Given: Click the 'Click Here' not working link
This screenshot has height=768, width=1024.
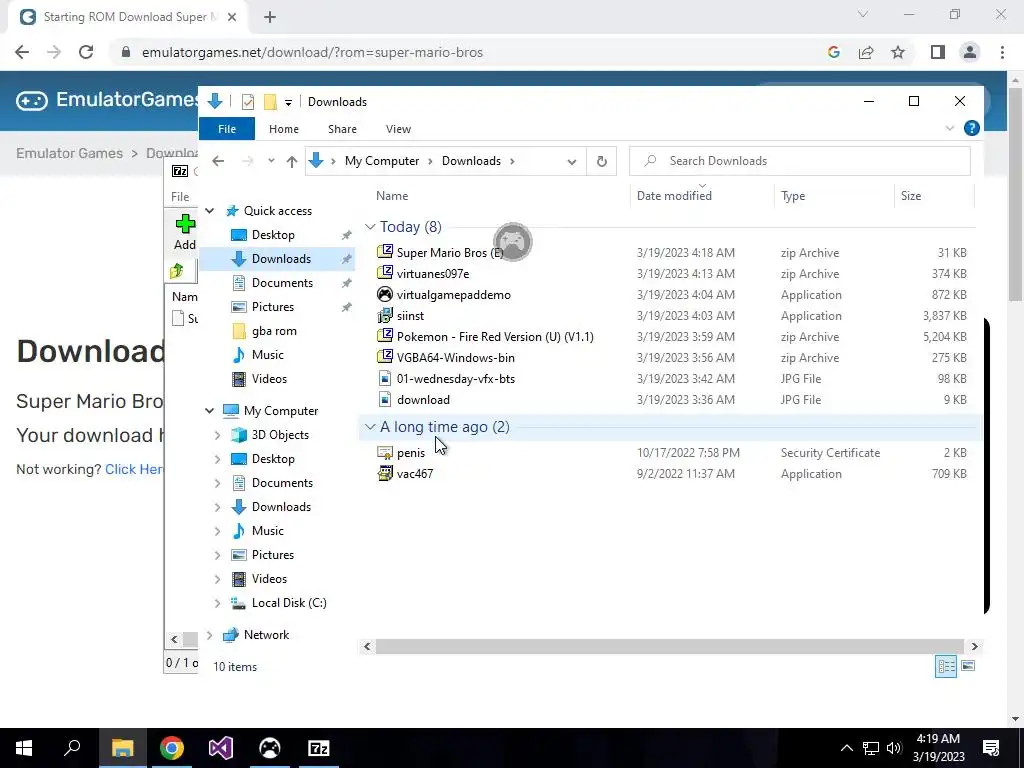Looking at the screenshot, I should pos(135,470).
